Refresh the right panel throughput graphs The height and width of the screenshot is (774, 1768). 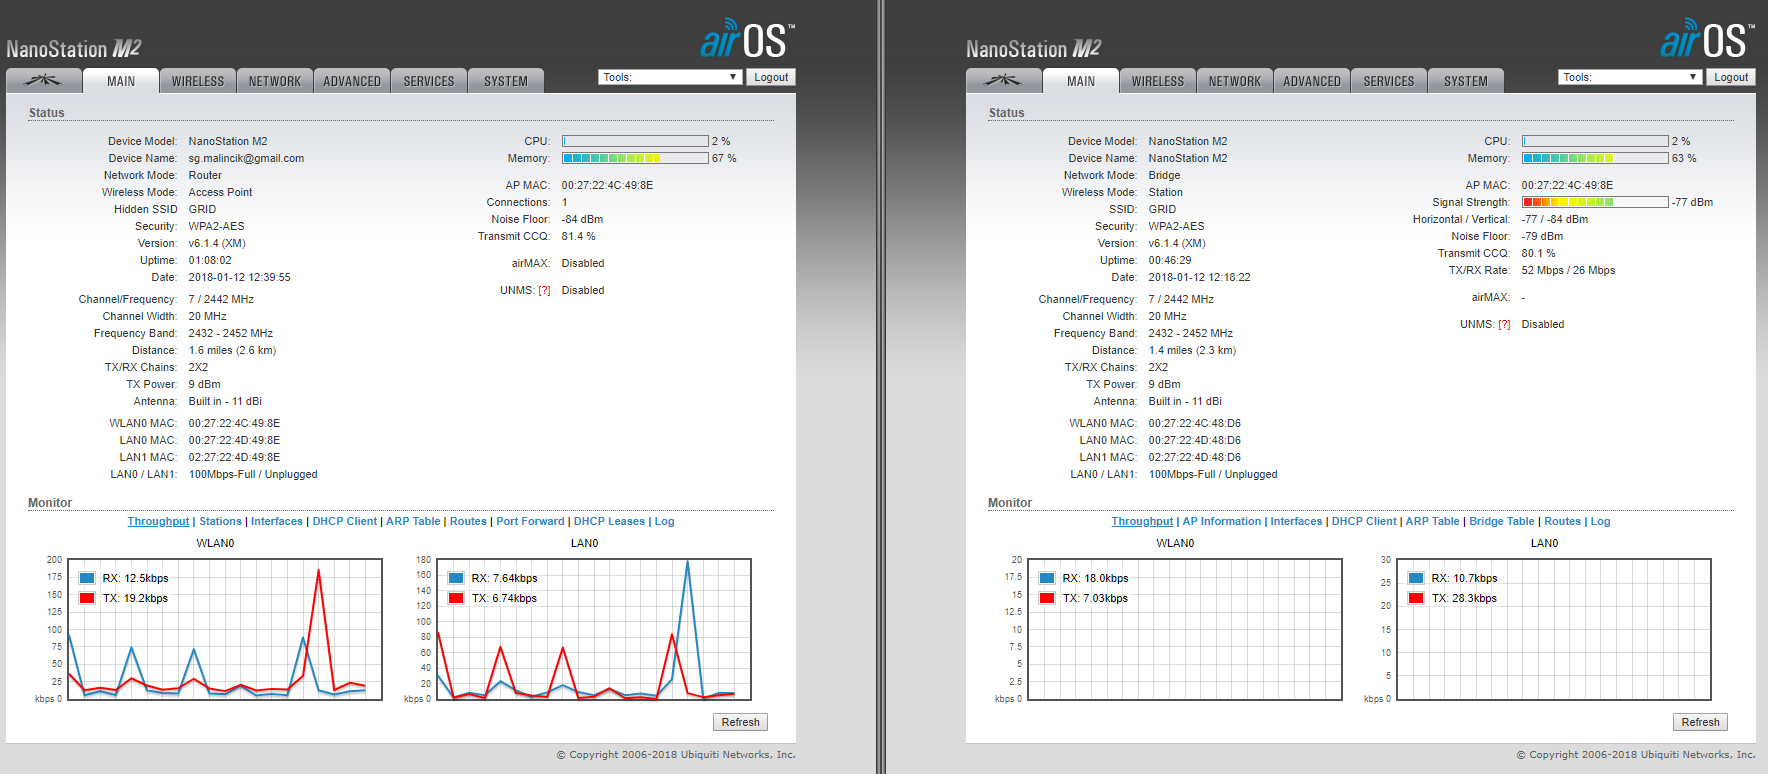tap(1700, 722)
